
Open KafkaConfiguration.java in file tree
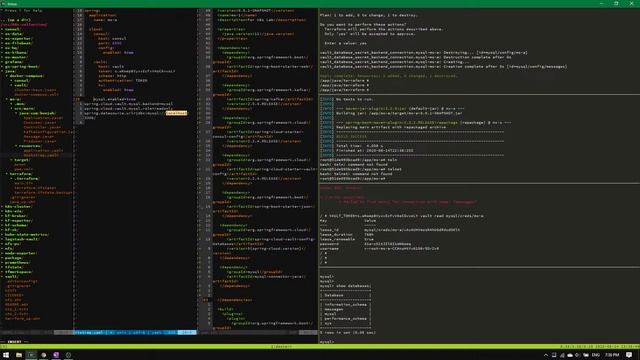[x=49, y=132]
